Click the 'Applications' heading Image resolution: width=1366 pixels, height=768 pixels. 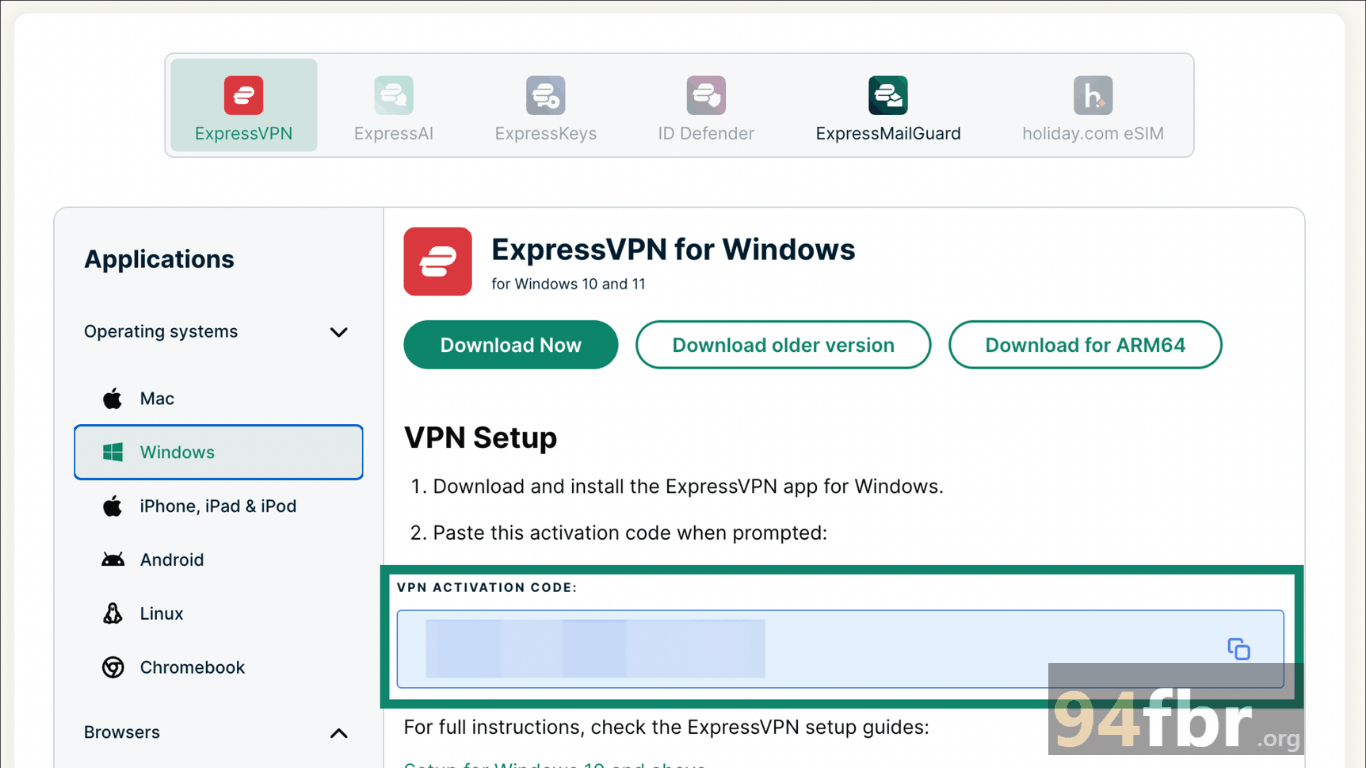point(159,259)
